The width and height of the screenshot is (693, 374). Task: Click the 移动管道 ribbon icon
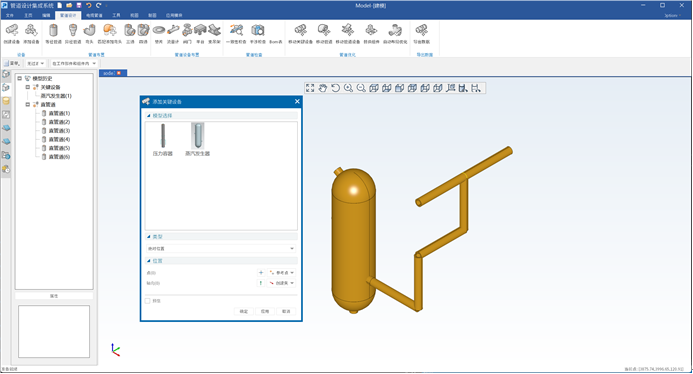(324, 34)
